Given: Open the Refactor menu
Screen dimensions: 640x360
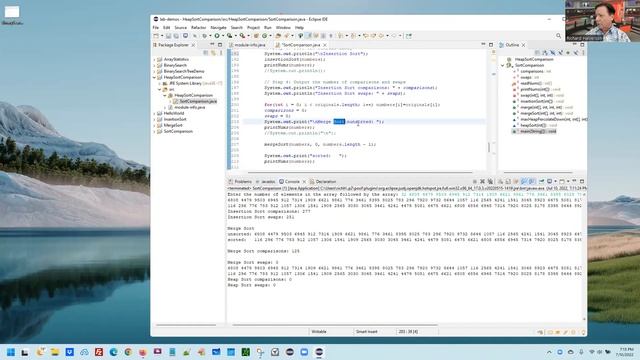Looking at the screenshot, I should click(198, 27).
